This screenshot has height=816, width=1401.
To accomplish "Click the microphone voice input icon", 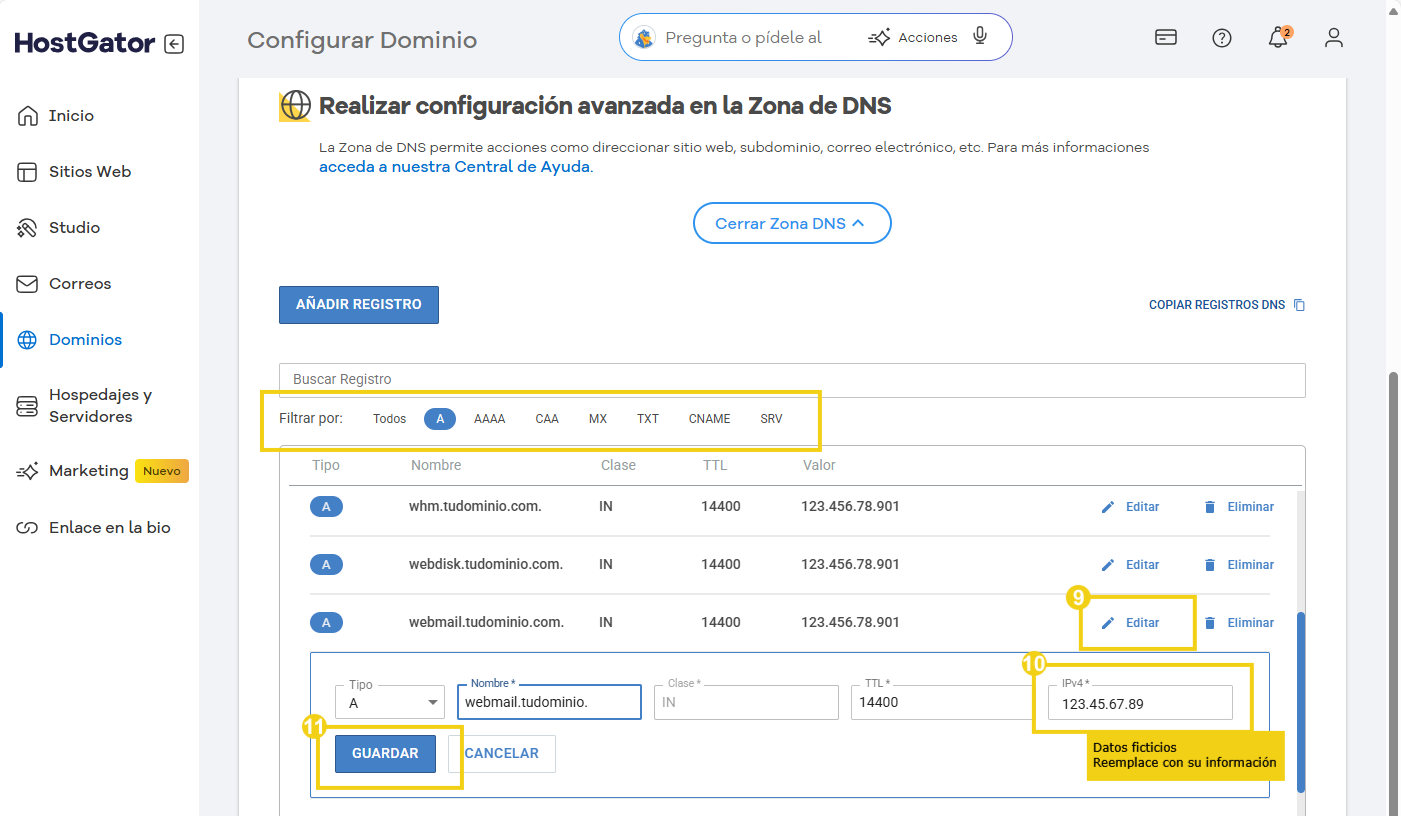I will (x=980, y=37).
